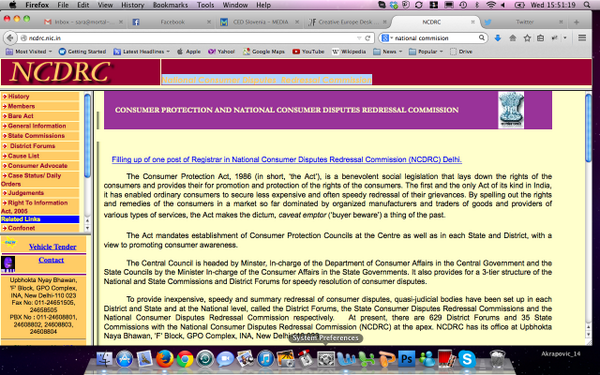
Task: Switch to the CED Slovenia MEDIA tab
Action: (260, 22)
